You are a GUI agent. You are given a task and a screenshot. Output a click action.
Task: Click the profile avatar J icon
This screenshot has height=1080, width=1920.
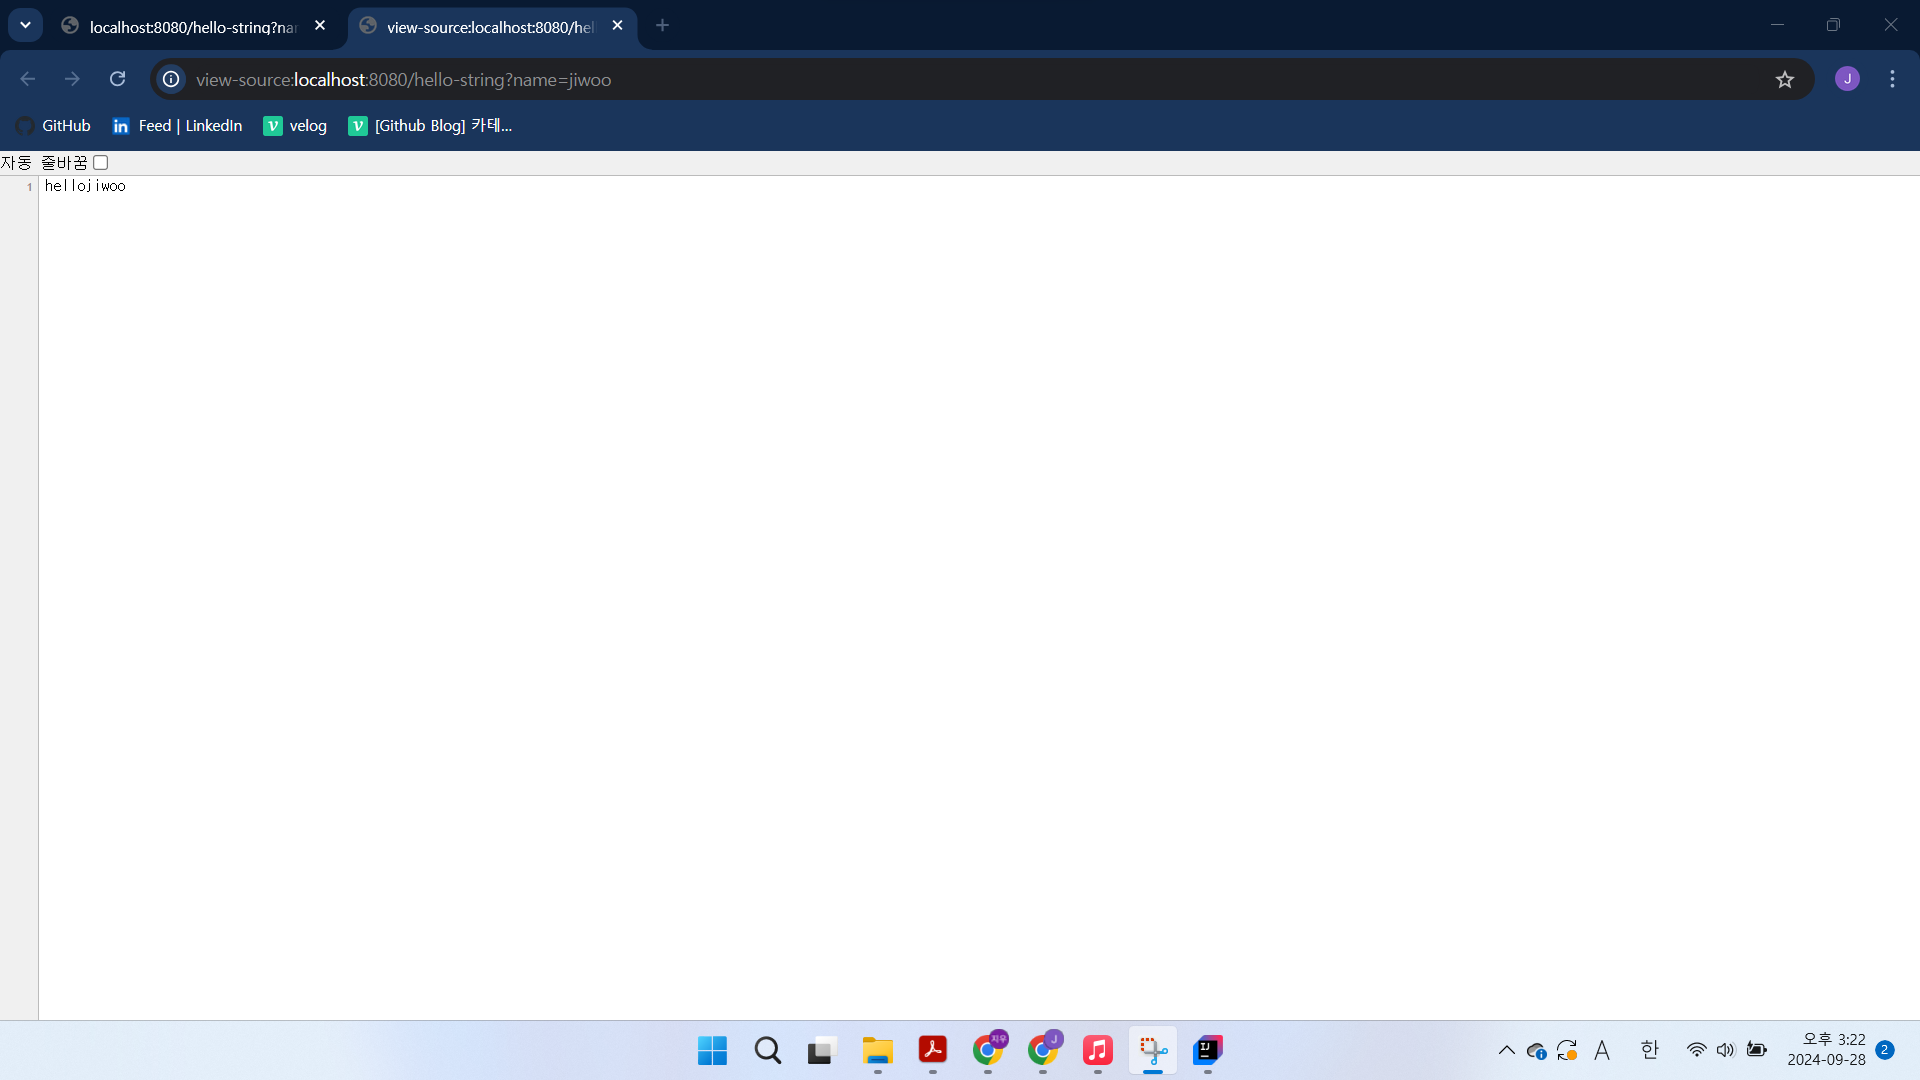pyautogui.click(x=1847, y=79)
